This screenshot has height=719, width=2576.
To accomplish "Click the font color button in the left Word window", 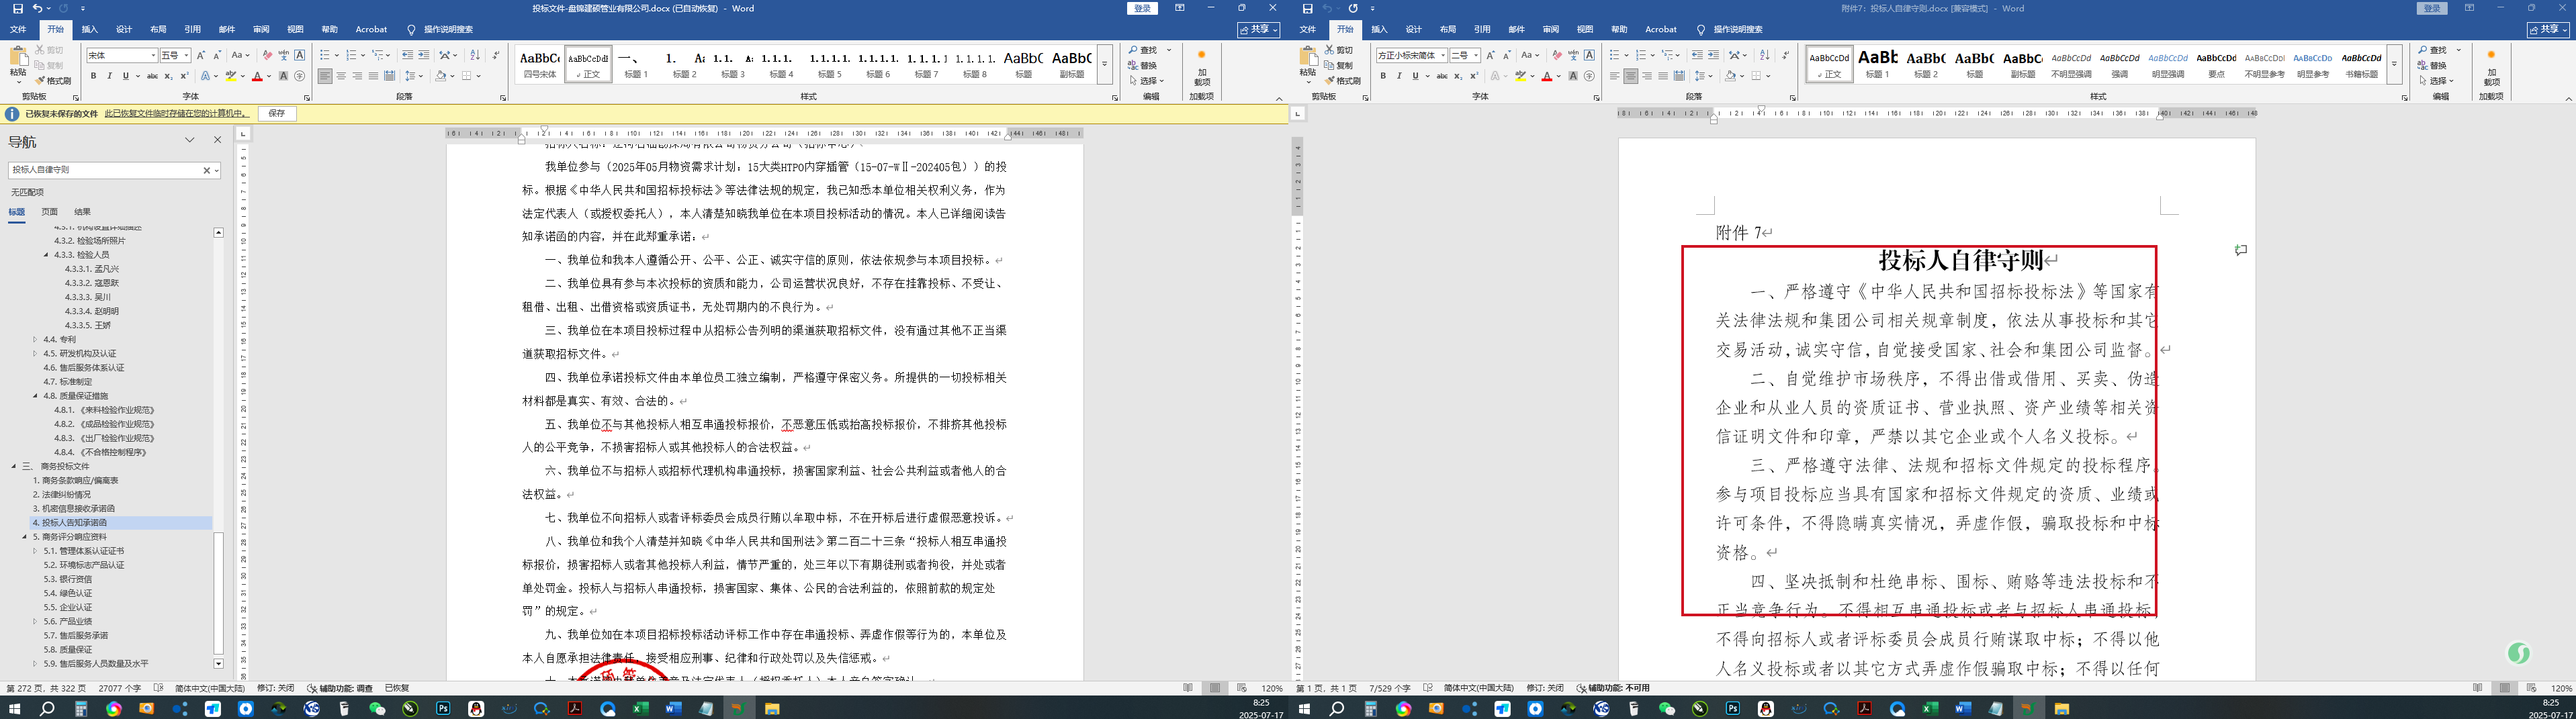I will pos(257,76).
